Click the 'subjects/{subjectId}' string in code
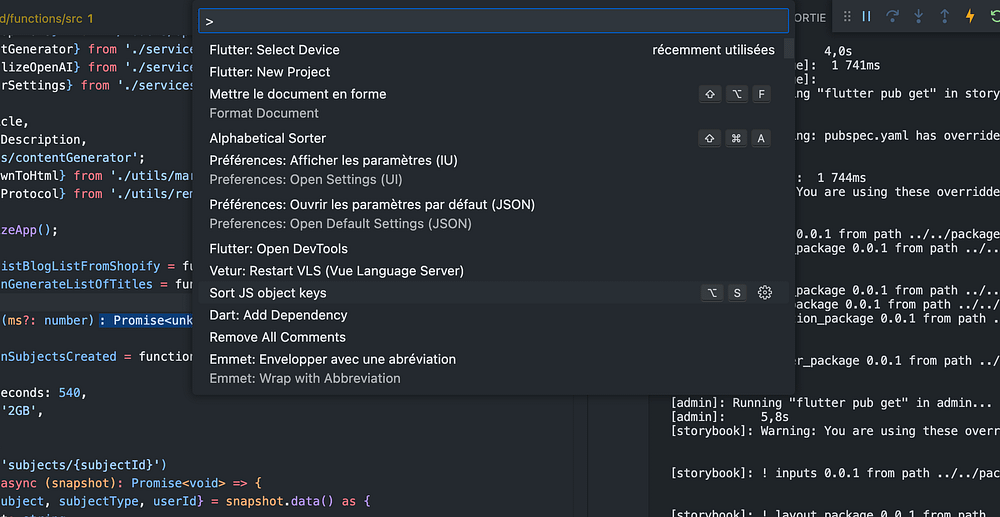Screen dimensions: 1000x517 pos(82,464)
